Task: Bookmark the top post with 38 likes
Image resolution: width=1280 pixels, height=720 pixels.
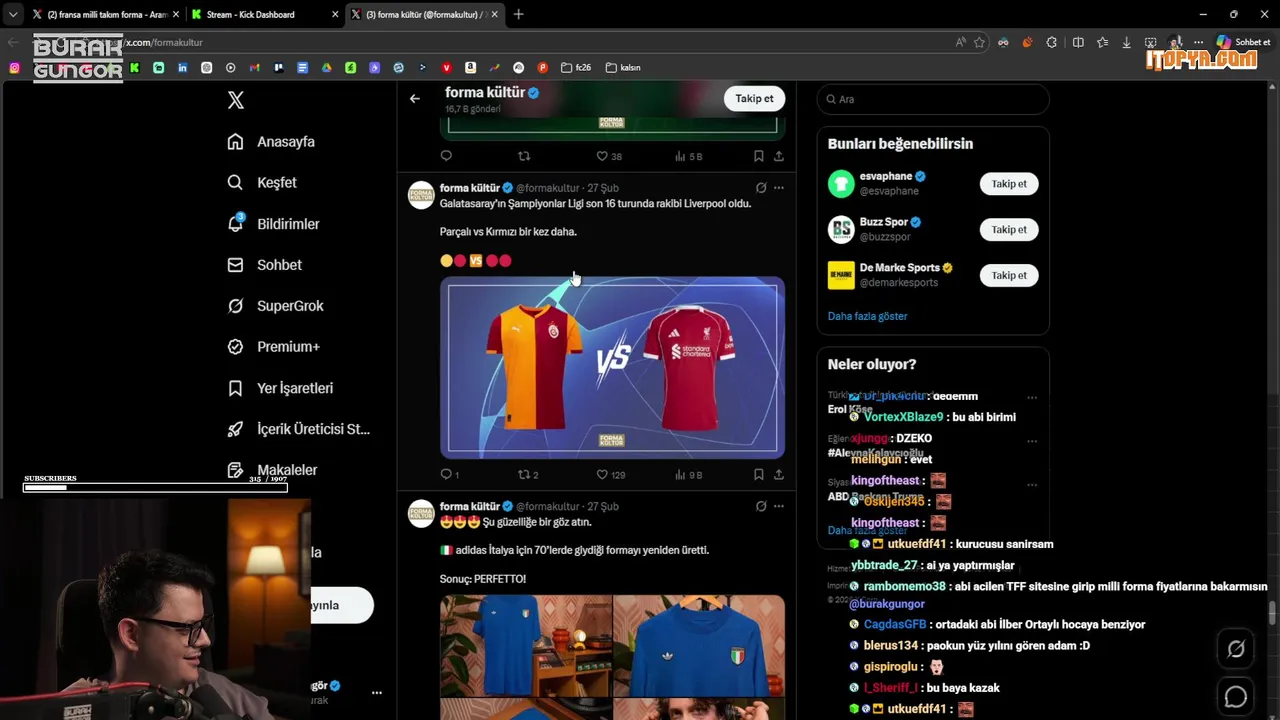Action: pyautogui.click(x=759, y=156)
